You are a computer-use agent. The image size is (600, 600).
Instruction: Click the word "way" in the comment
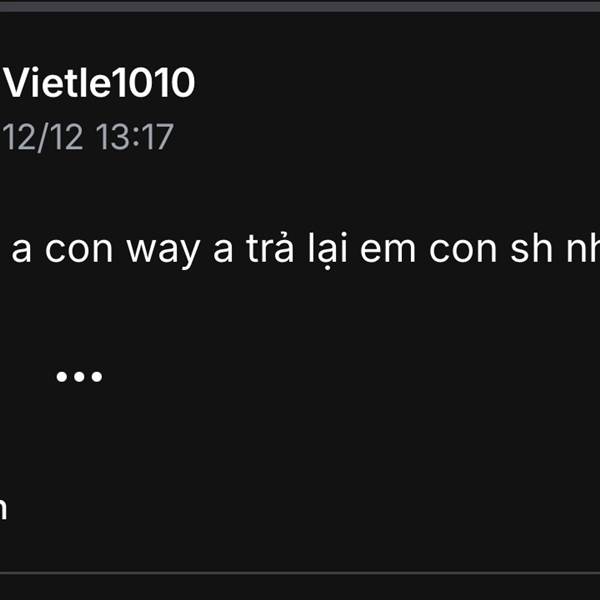(163, 252)
